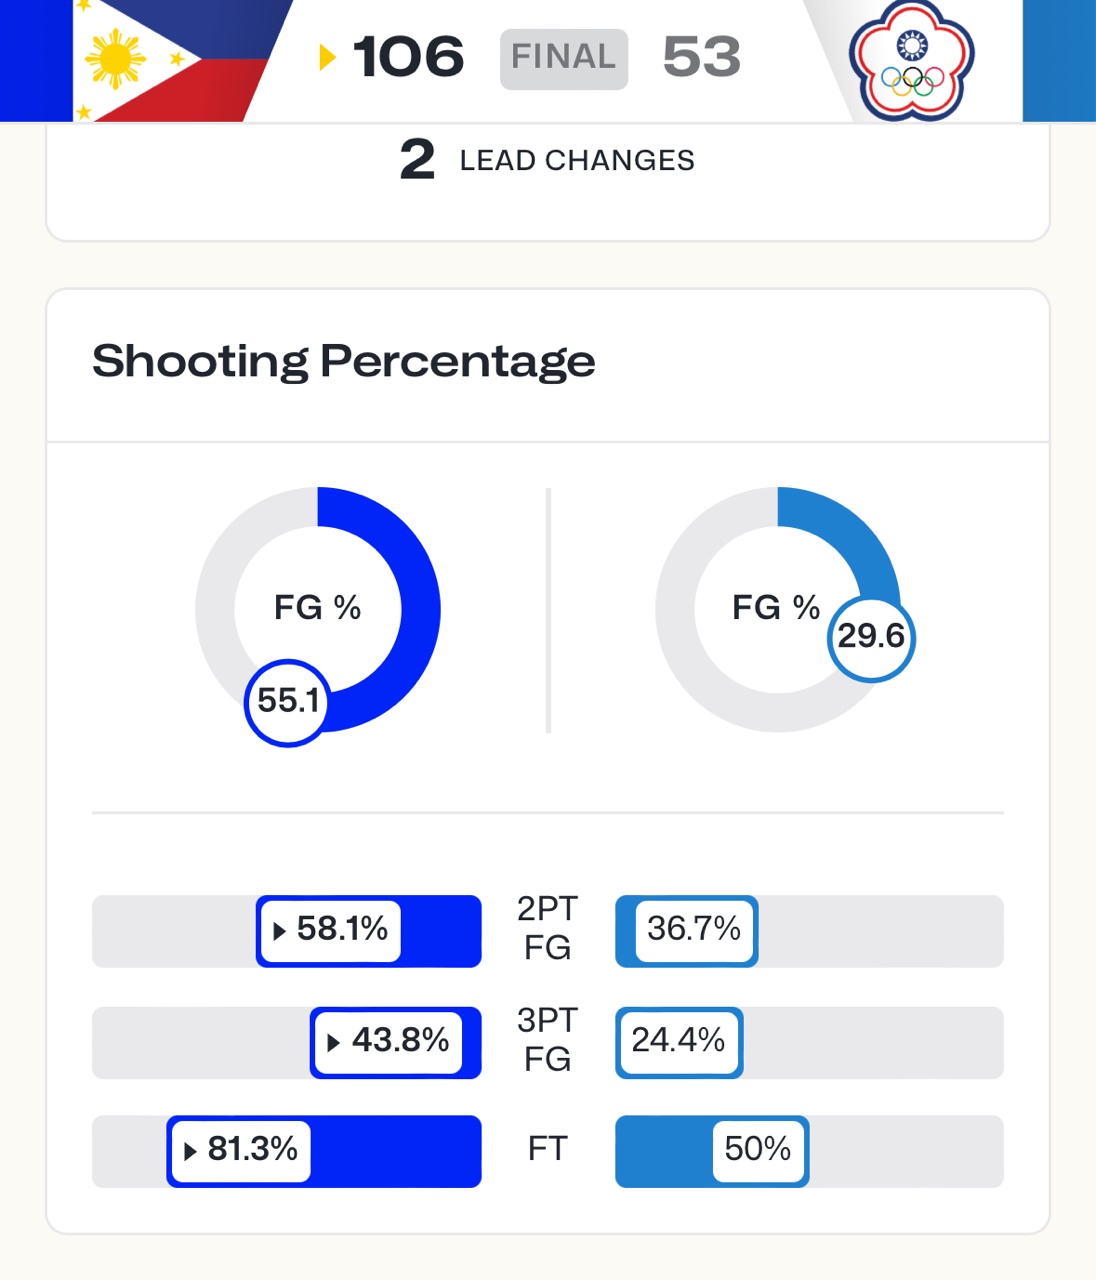Tap the Shooting Percentage section heading

[343, 362]
